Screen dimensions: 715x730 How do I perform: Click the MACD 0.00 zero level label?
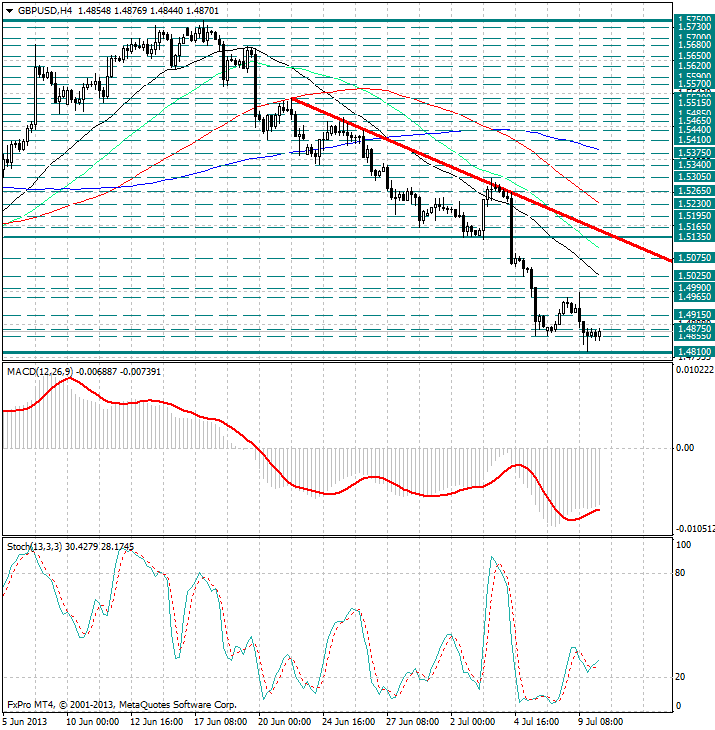click(x=685, y=448)
